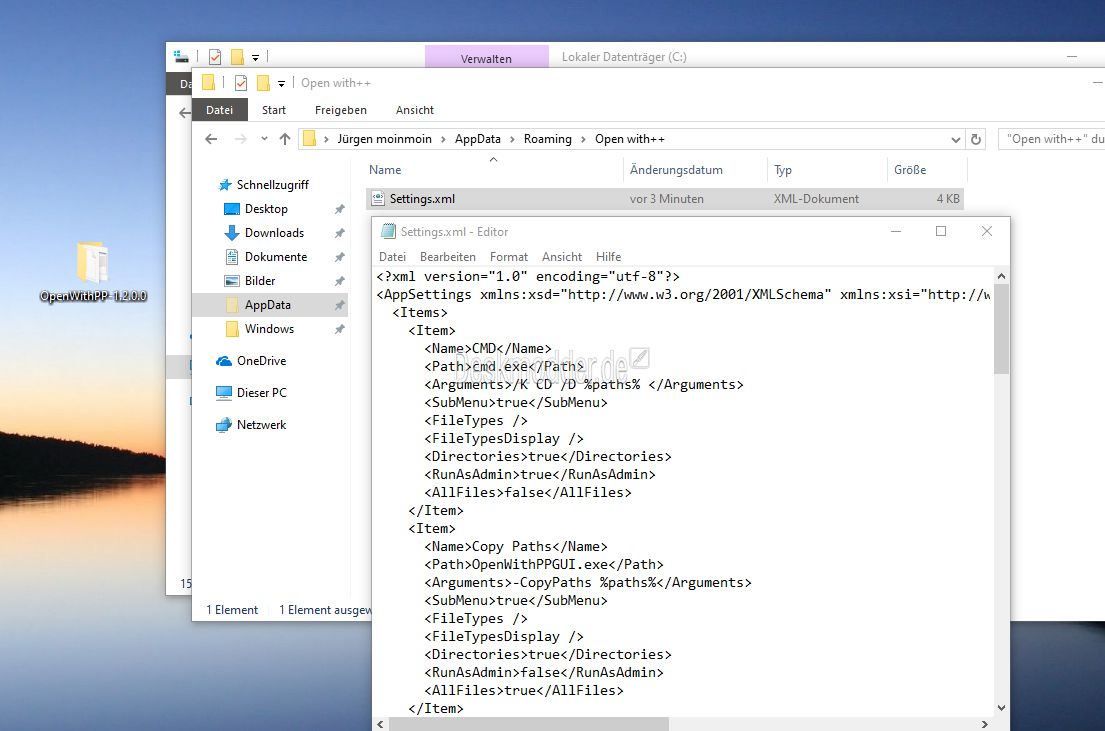
Task: Click the back arrow of the rear Lokaler Datenträger window
Action: tap(185, 113)
